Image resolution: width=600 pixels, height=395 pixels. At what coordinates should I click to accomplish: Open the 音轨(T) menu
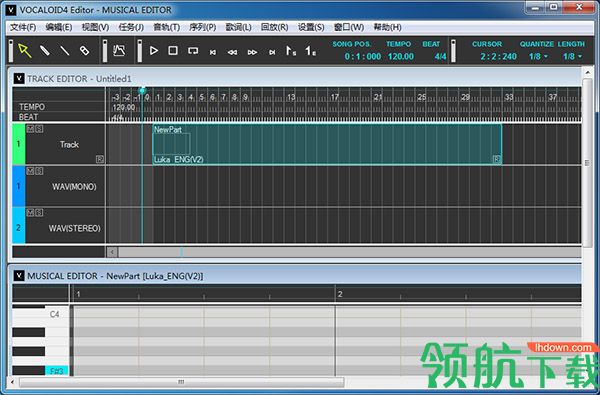pyautogui.click(x=166, y=27)
